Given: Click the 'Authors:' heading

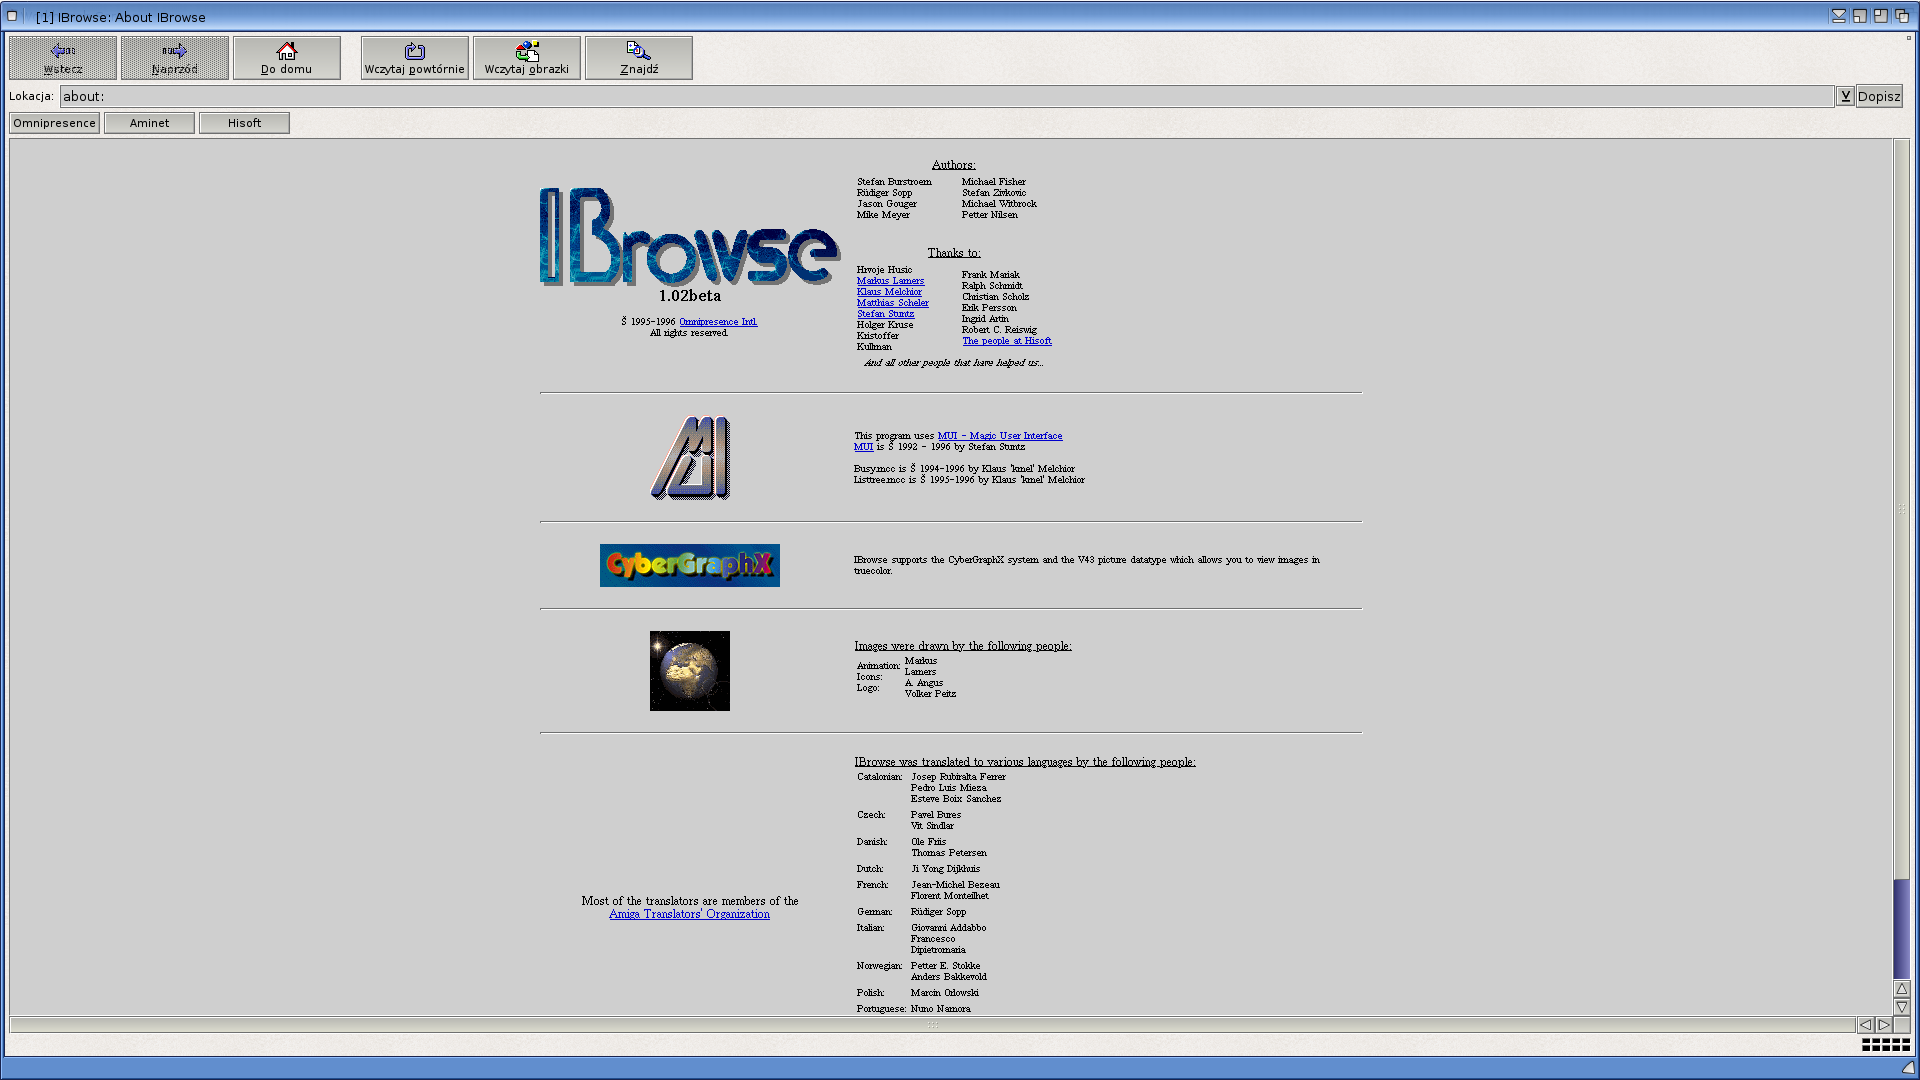Looking at the screenshot, I should (954, 165).
